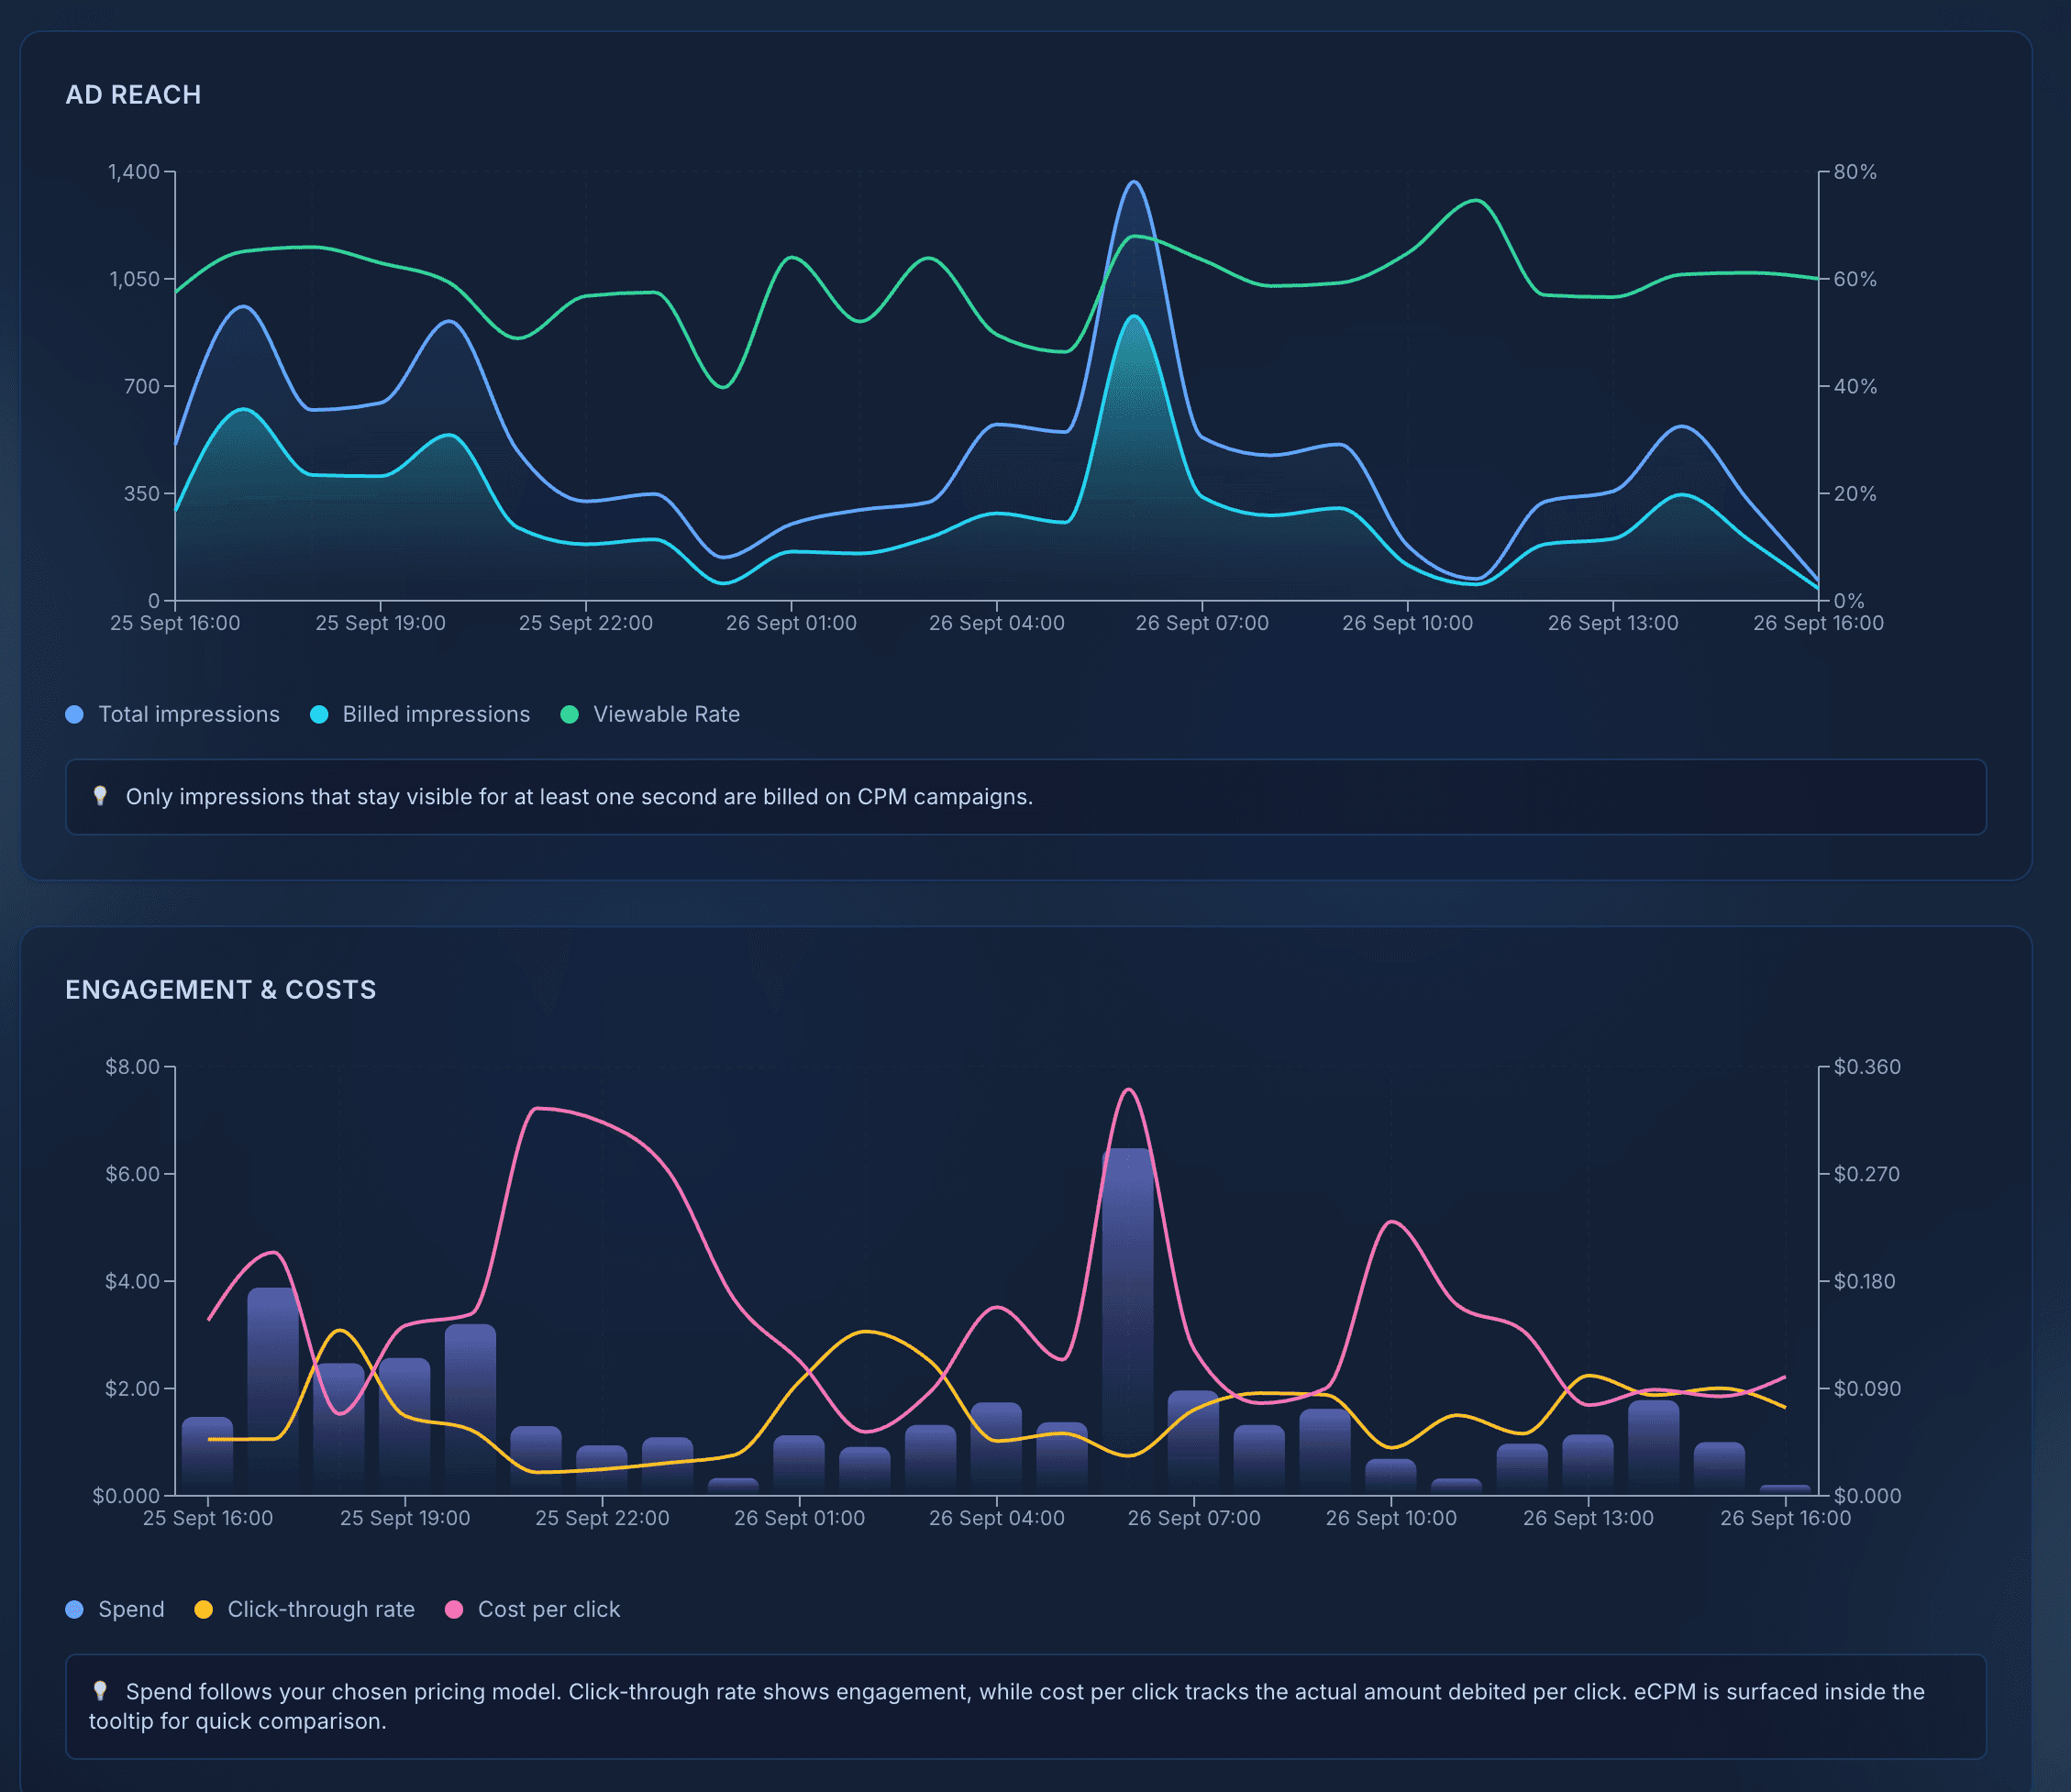2071x1792 pixels.
Task: Toggle the Cost per click legend item
Action: (532, 1609)
